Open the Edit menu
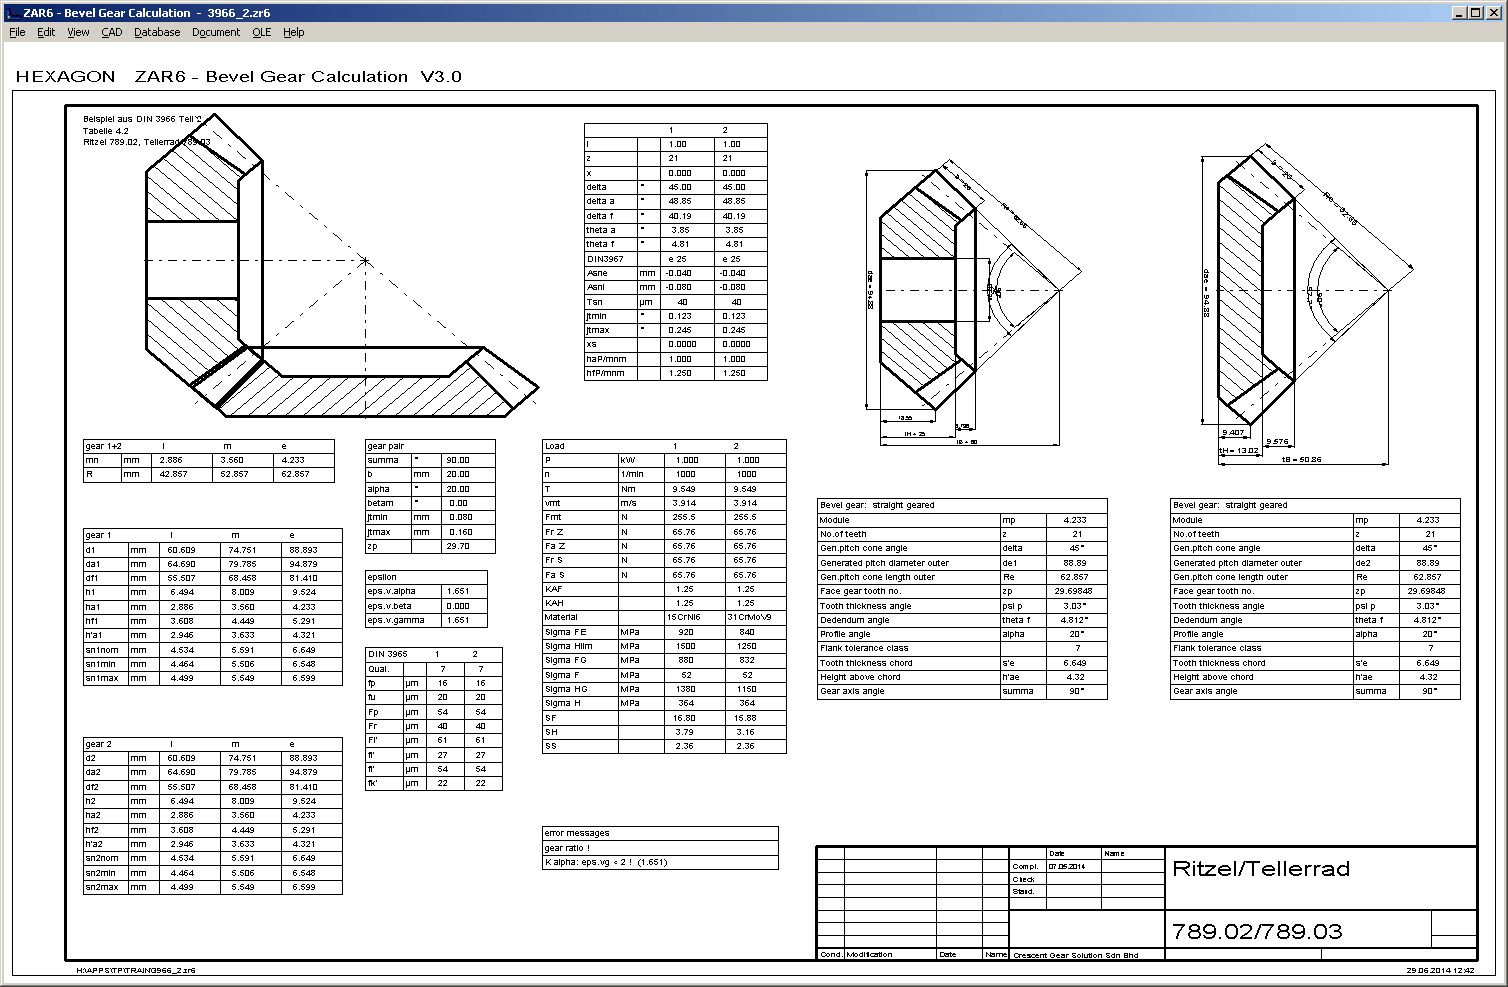 point(46,32)
